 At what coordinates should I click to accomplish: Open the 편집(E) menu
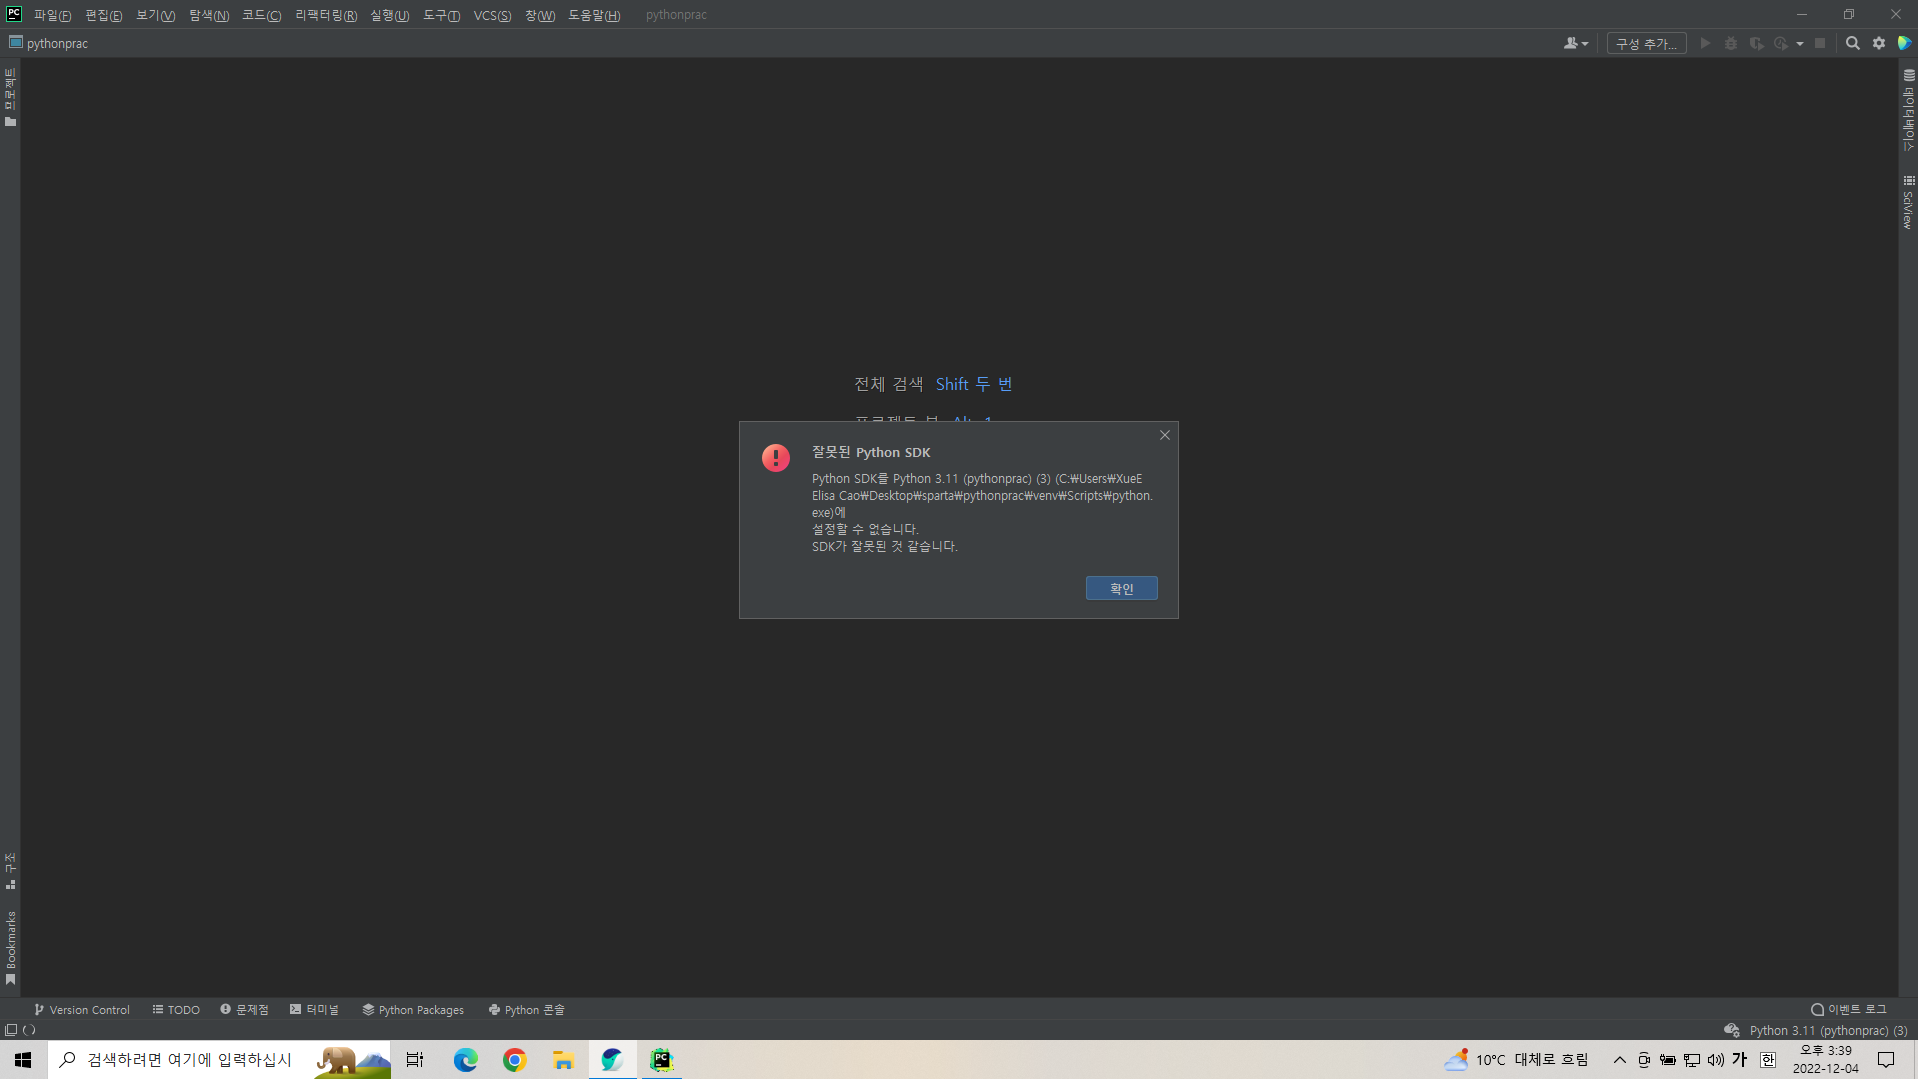tap(104, 15)
